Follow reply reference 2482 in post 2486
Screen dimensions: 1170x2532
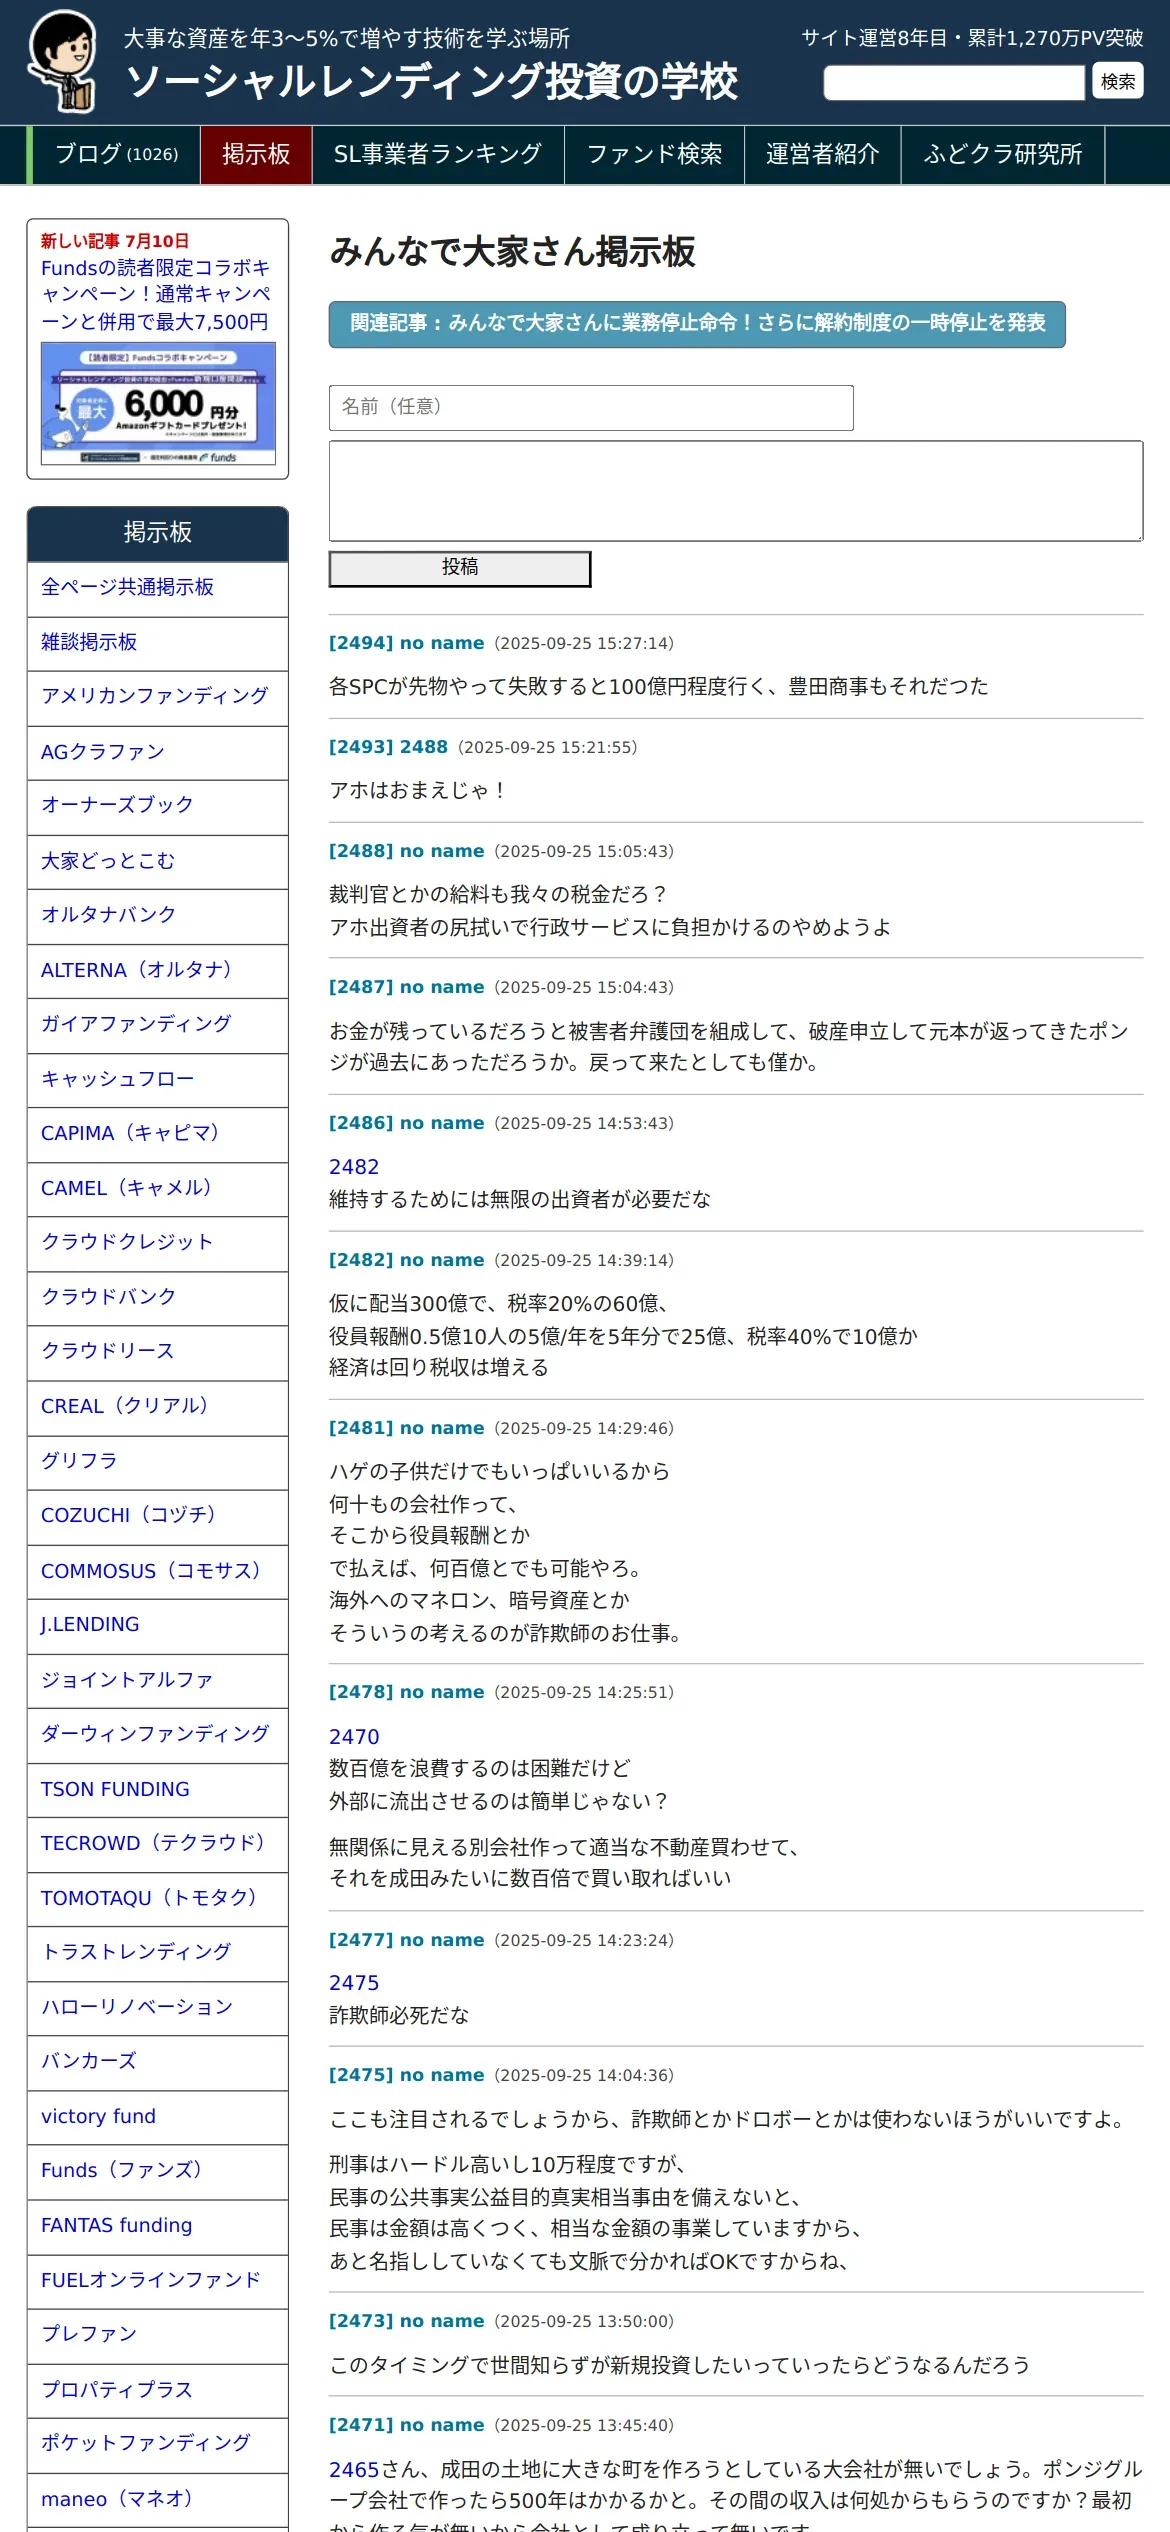354,1167
